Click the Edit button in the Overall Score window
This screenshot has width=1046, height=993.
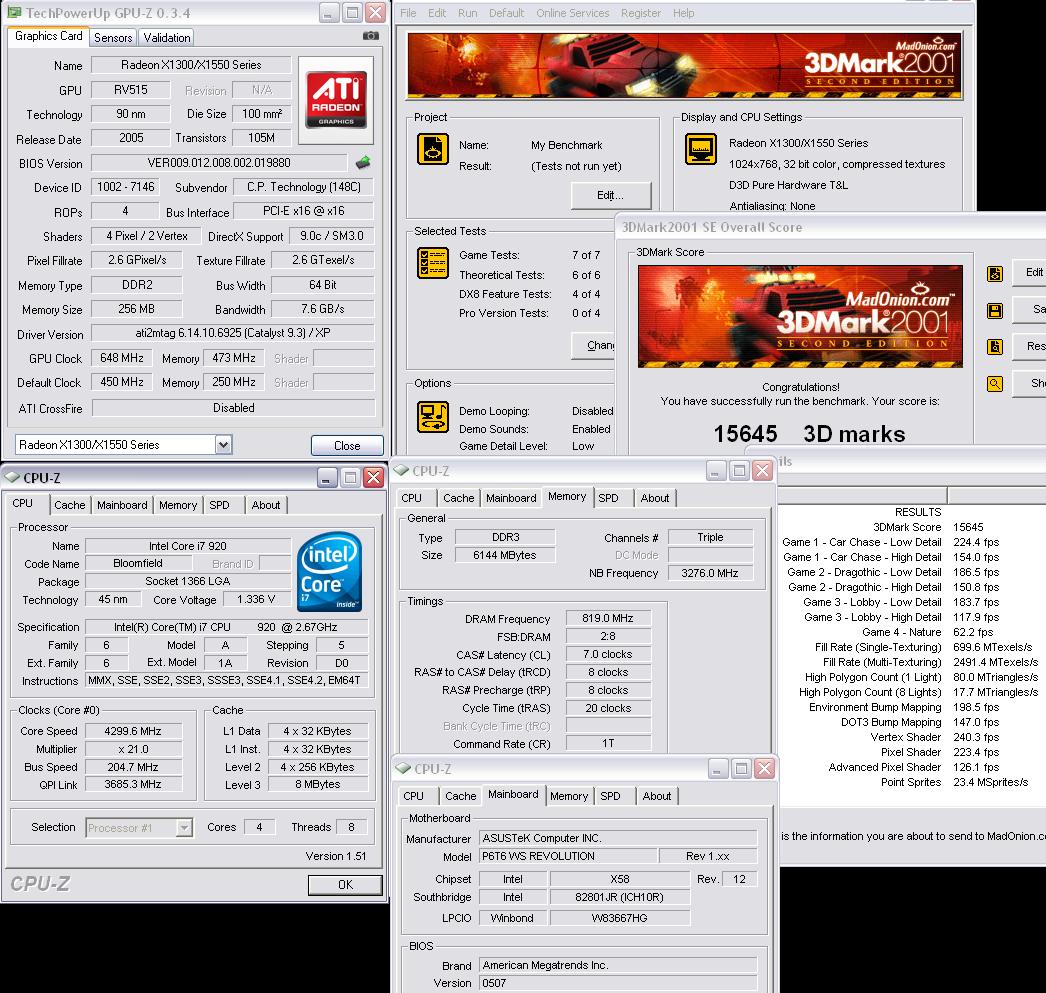pos(1030,272)
